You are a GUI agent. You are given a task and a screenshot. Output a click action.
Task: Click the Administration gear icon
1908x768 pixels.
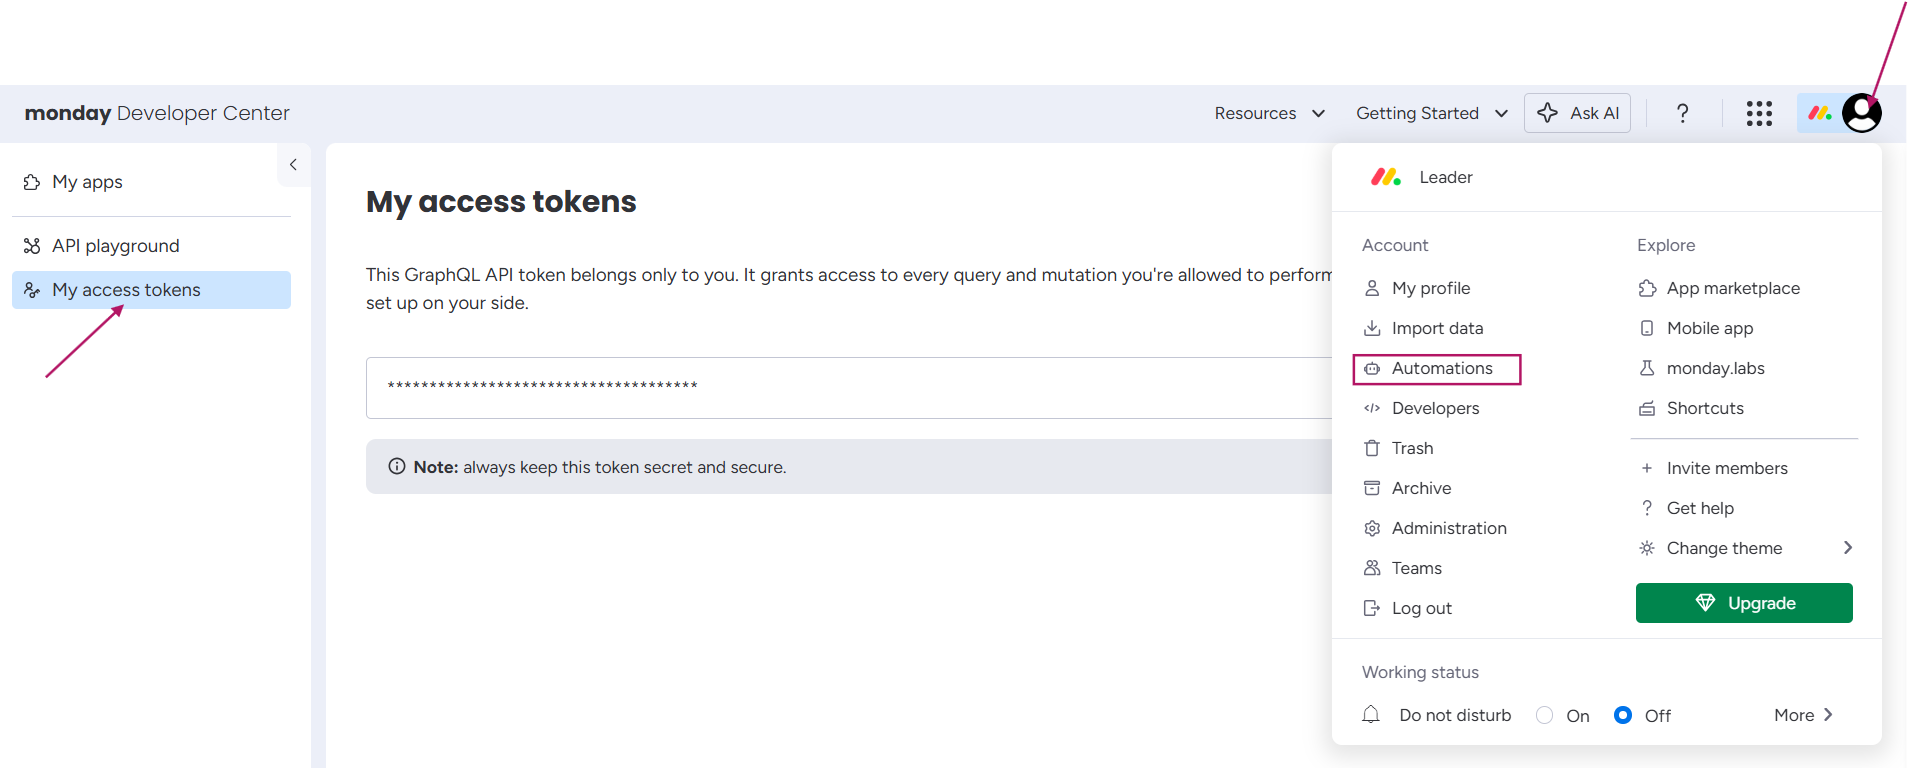1372,528
